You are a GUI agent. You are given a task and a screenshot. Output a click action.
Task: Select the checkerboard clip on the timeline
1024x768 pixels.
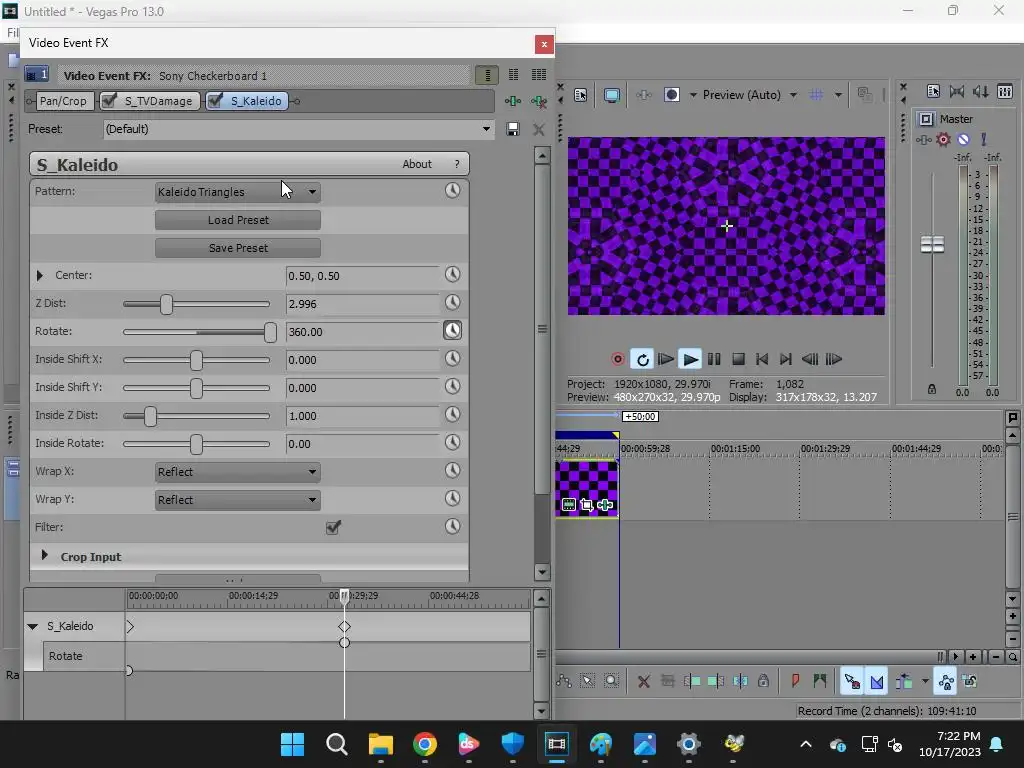[586, 488]
